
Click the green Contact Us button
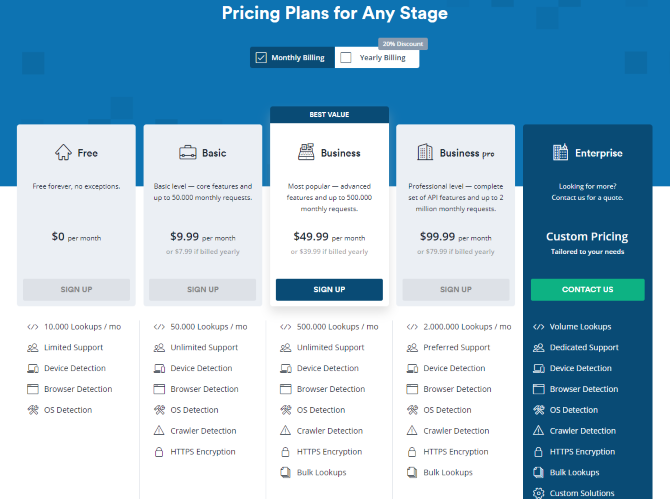[x=588, y=289]
